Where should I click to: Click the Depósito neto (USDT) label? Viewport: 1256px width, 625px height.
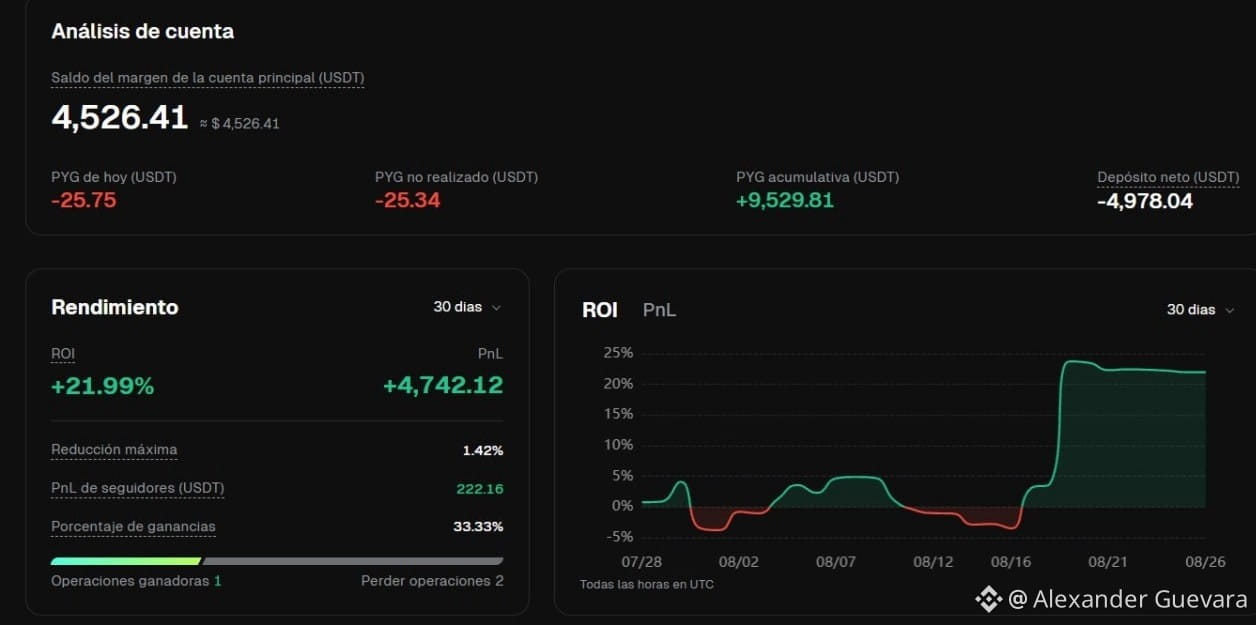coord(1168,177)
